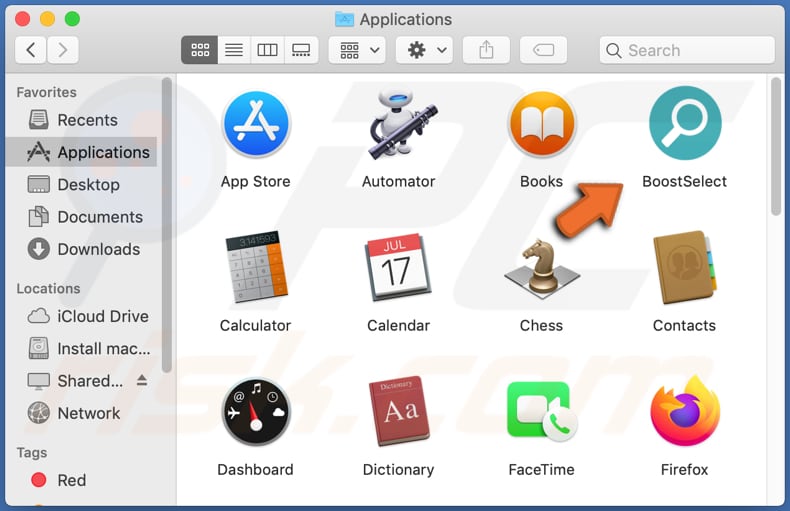This screenshot has height=511, width=790.
Task: Click the Dictionary name label
Action: [399, 470]
